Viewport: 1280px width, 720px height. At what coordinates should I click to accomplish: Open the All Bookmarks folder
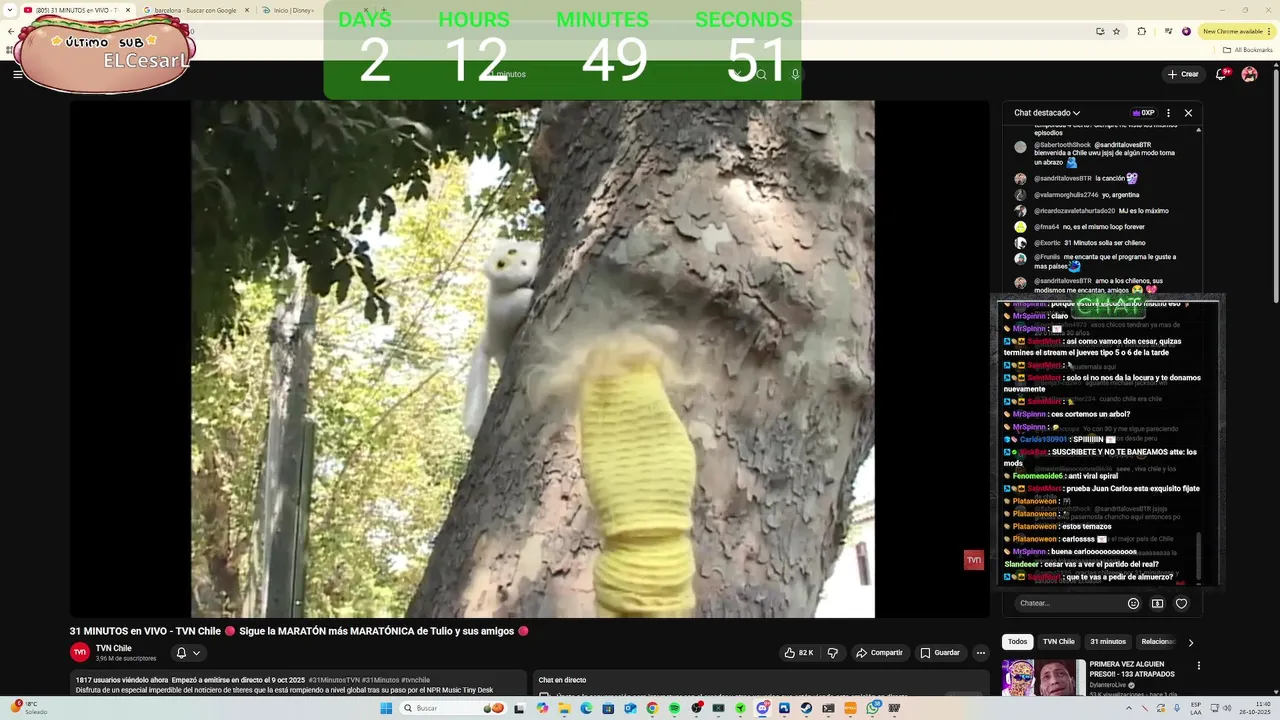pos(1248,49)
